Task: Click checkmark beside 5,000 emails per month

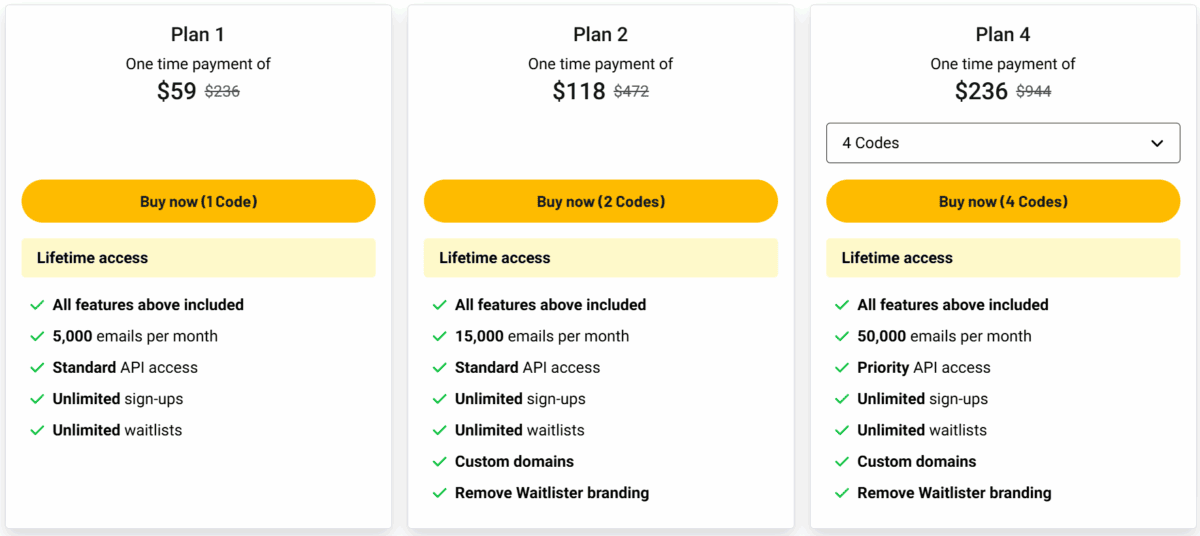Action: [37, 336]
